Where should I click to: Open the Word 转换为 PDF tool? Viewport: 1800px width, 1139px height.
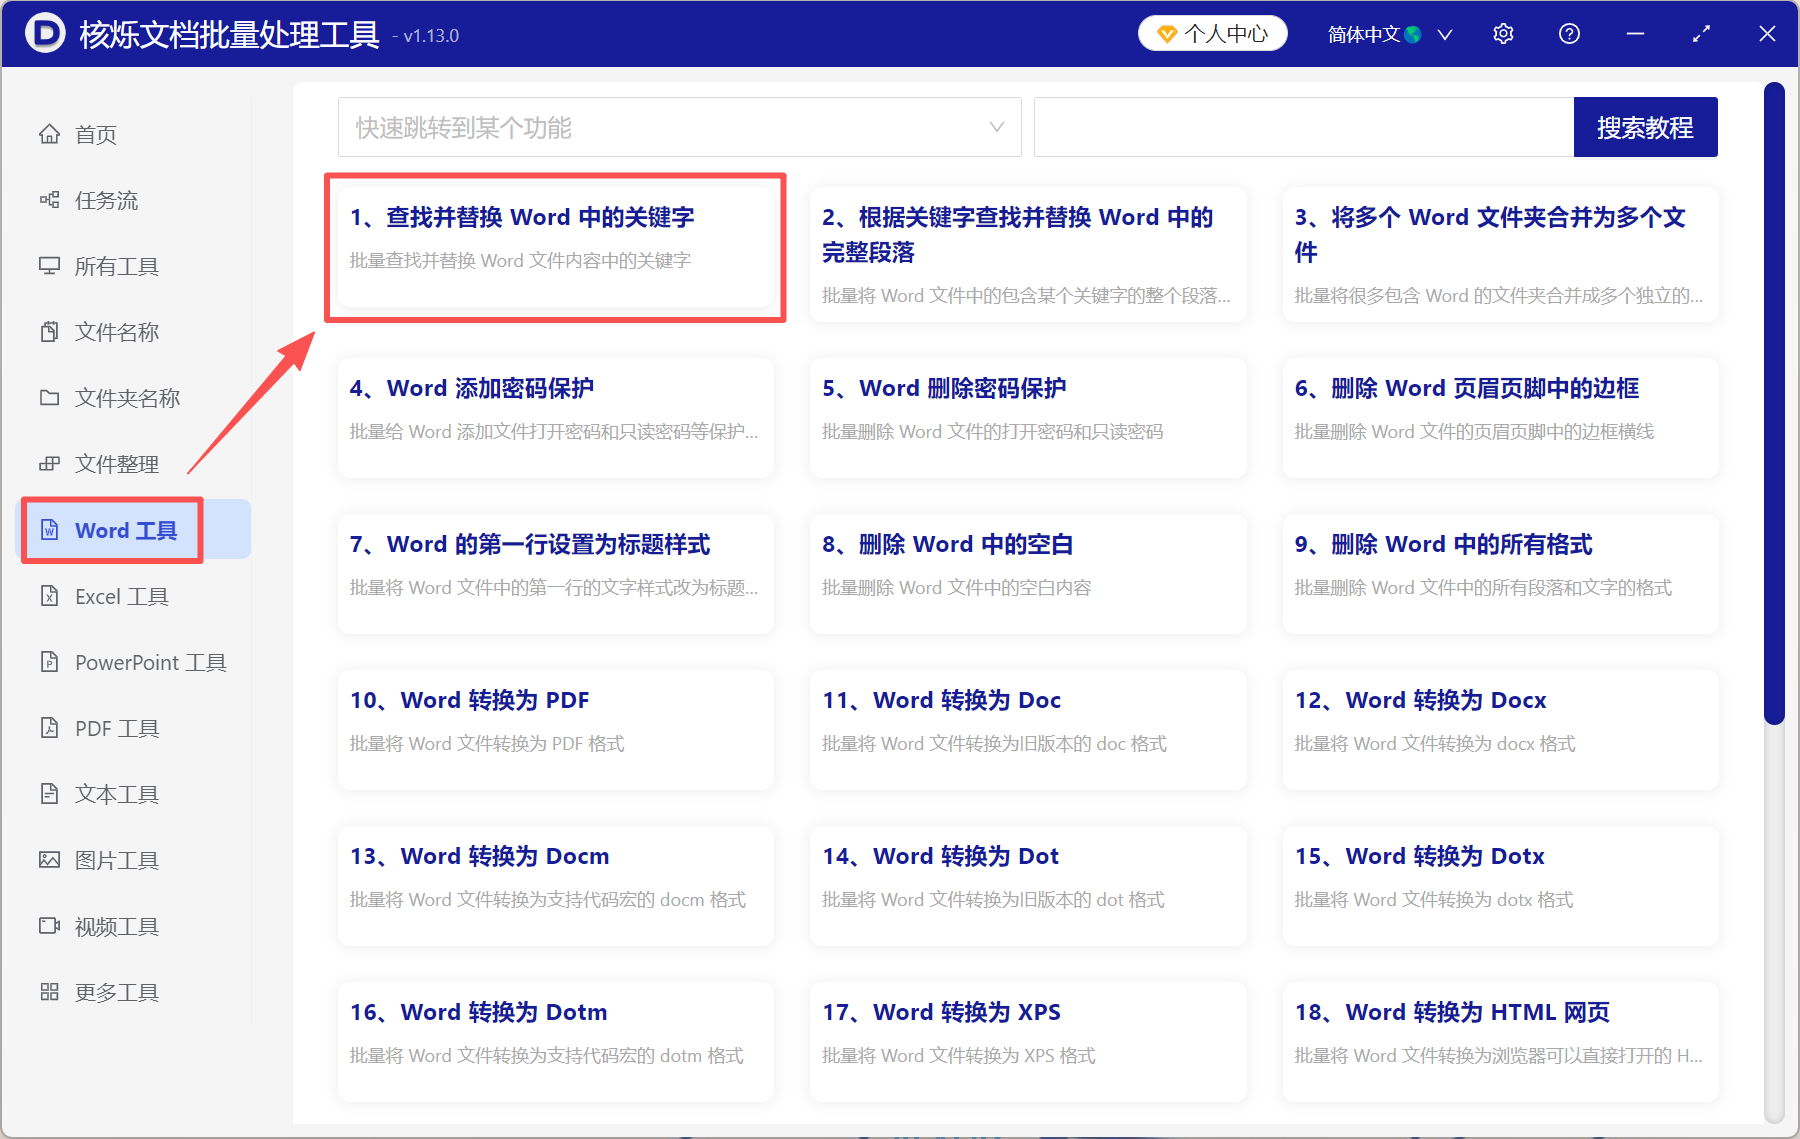555,729
